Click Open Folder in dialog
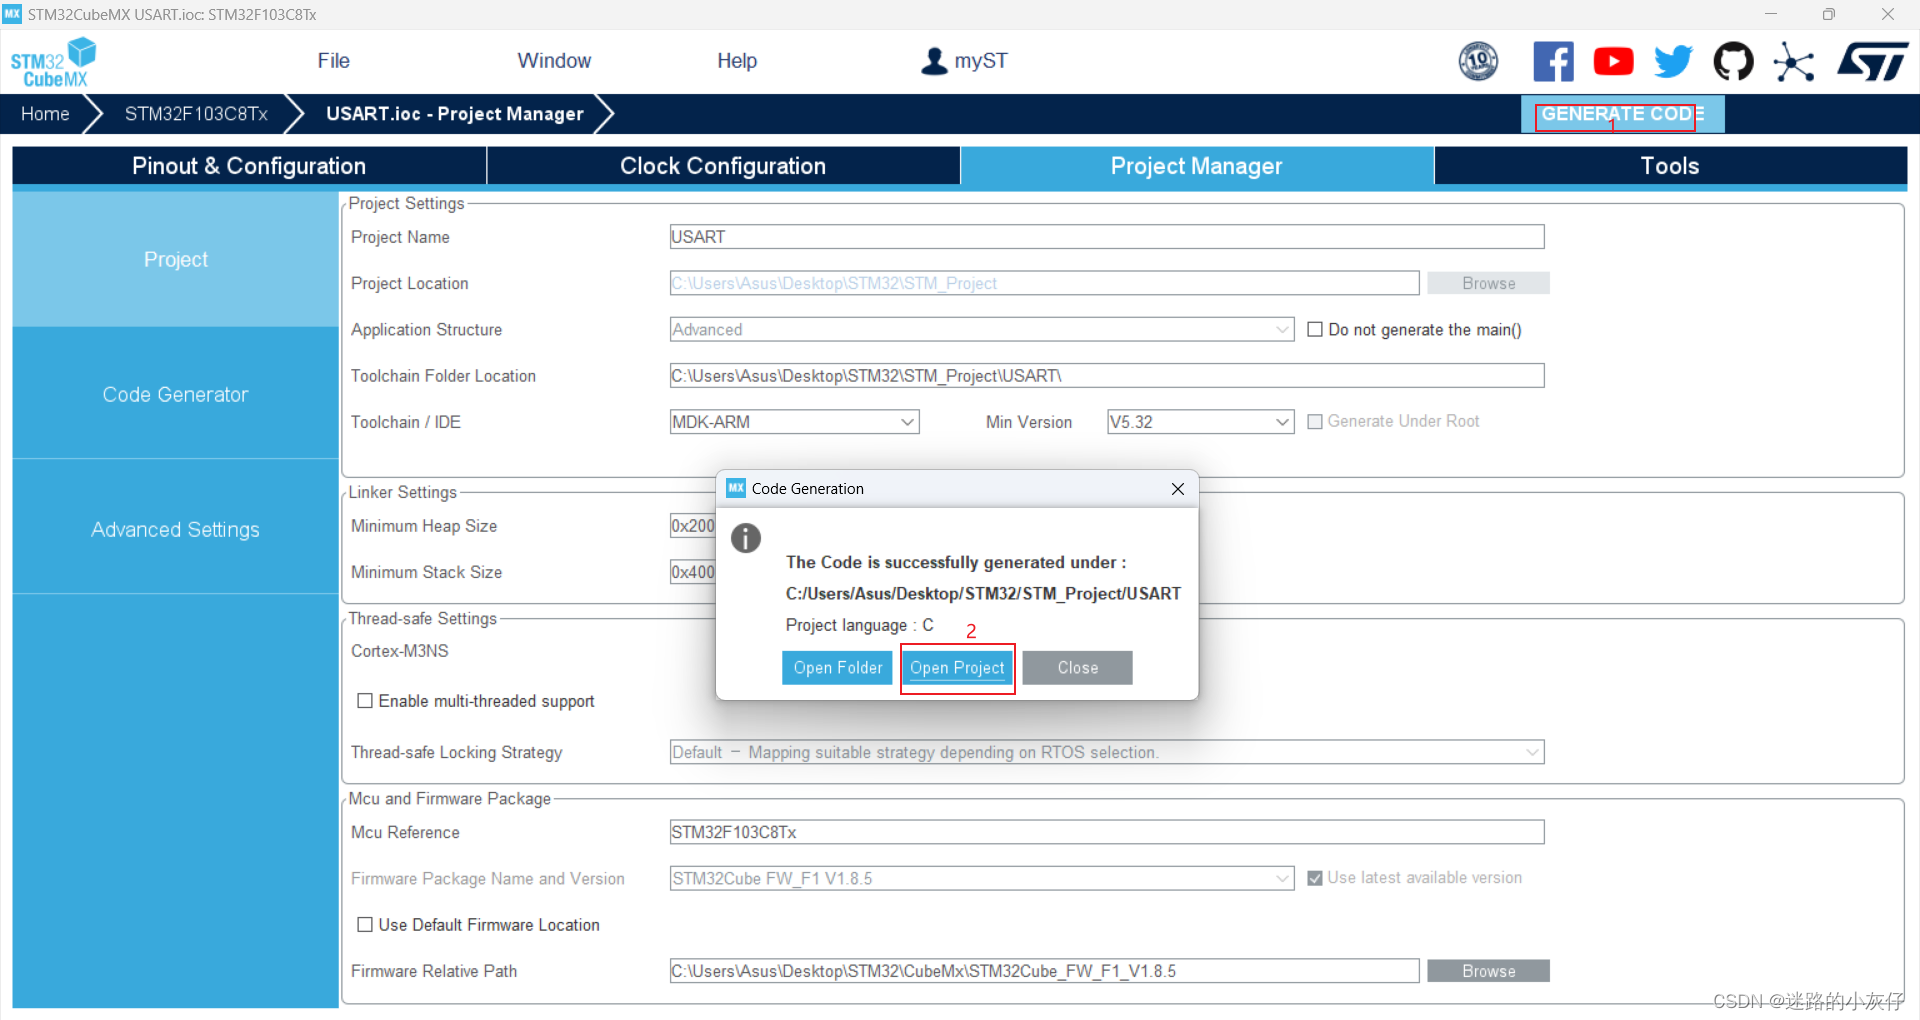The height and width of the screenshot is (1020, 1920). coord(837,668)
